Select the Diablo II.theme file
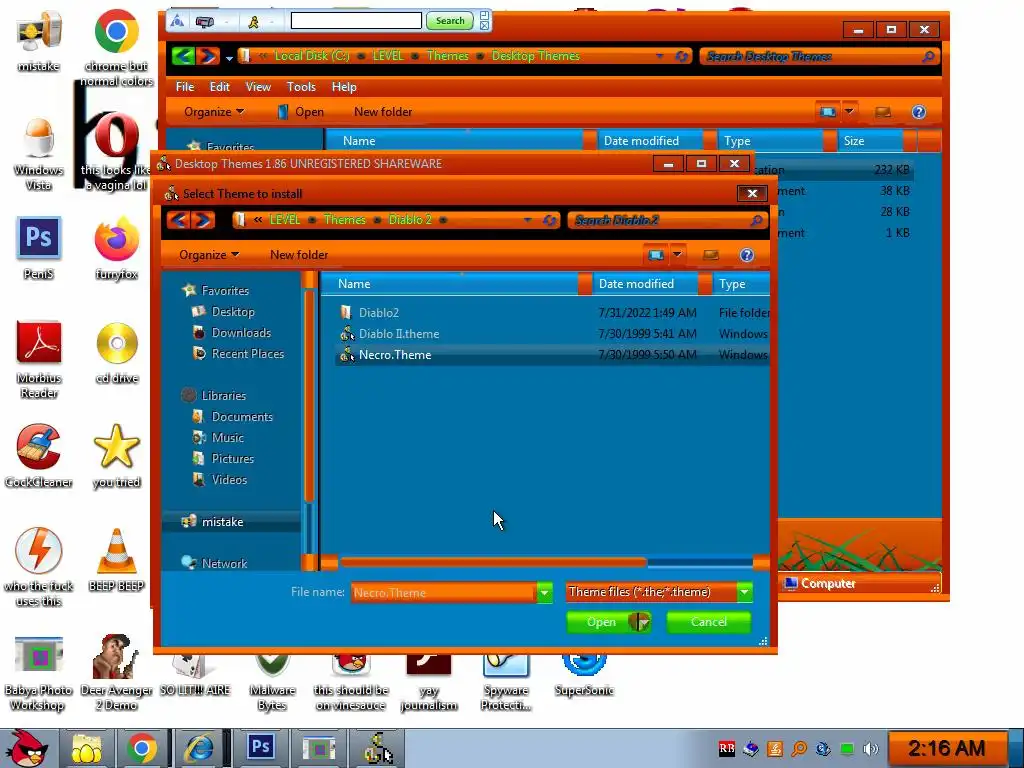Viewport: 1024px width, 768px height. 398,334
